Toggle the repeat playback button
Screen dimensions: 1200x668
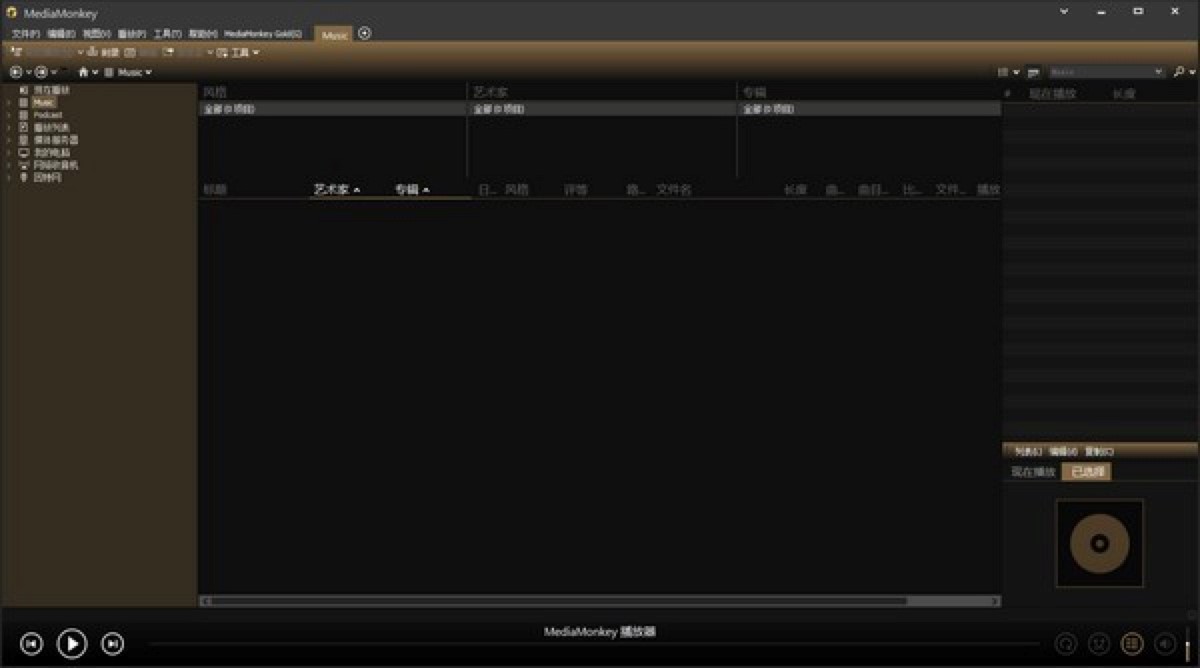tap(1067, 644)
